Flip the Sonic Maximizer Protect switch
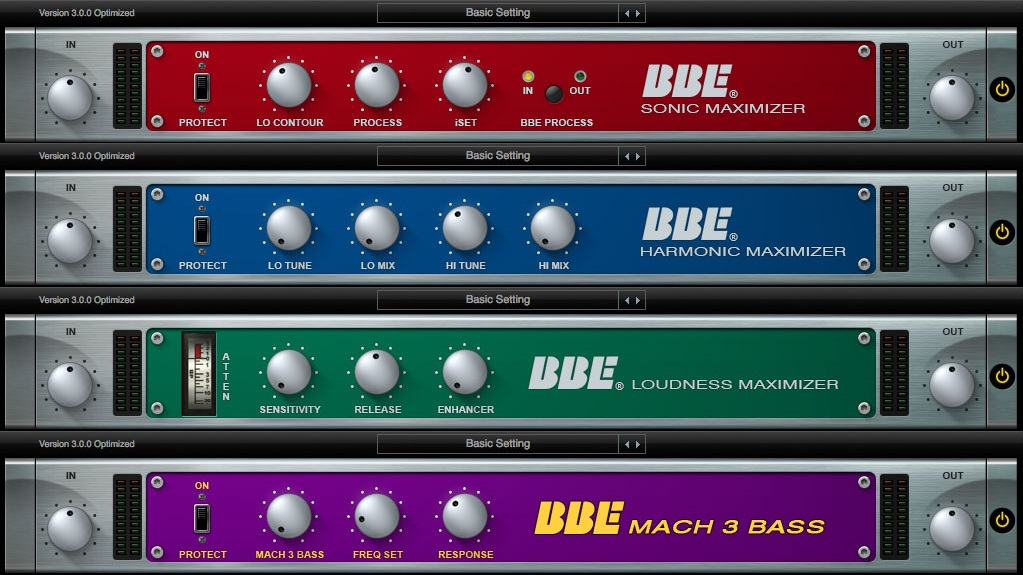Image resolution: width=1023 pixels, height=575 pixels. coord(202,87)
